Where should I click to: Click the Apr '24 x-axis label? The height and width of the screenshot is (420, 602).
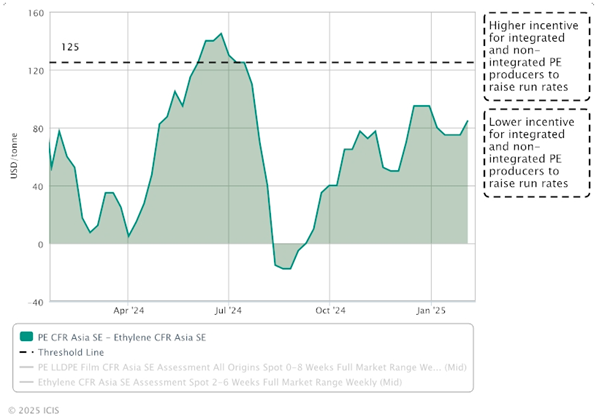[129, 312]
